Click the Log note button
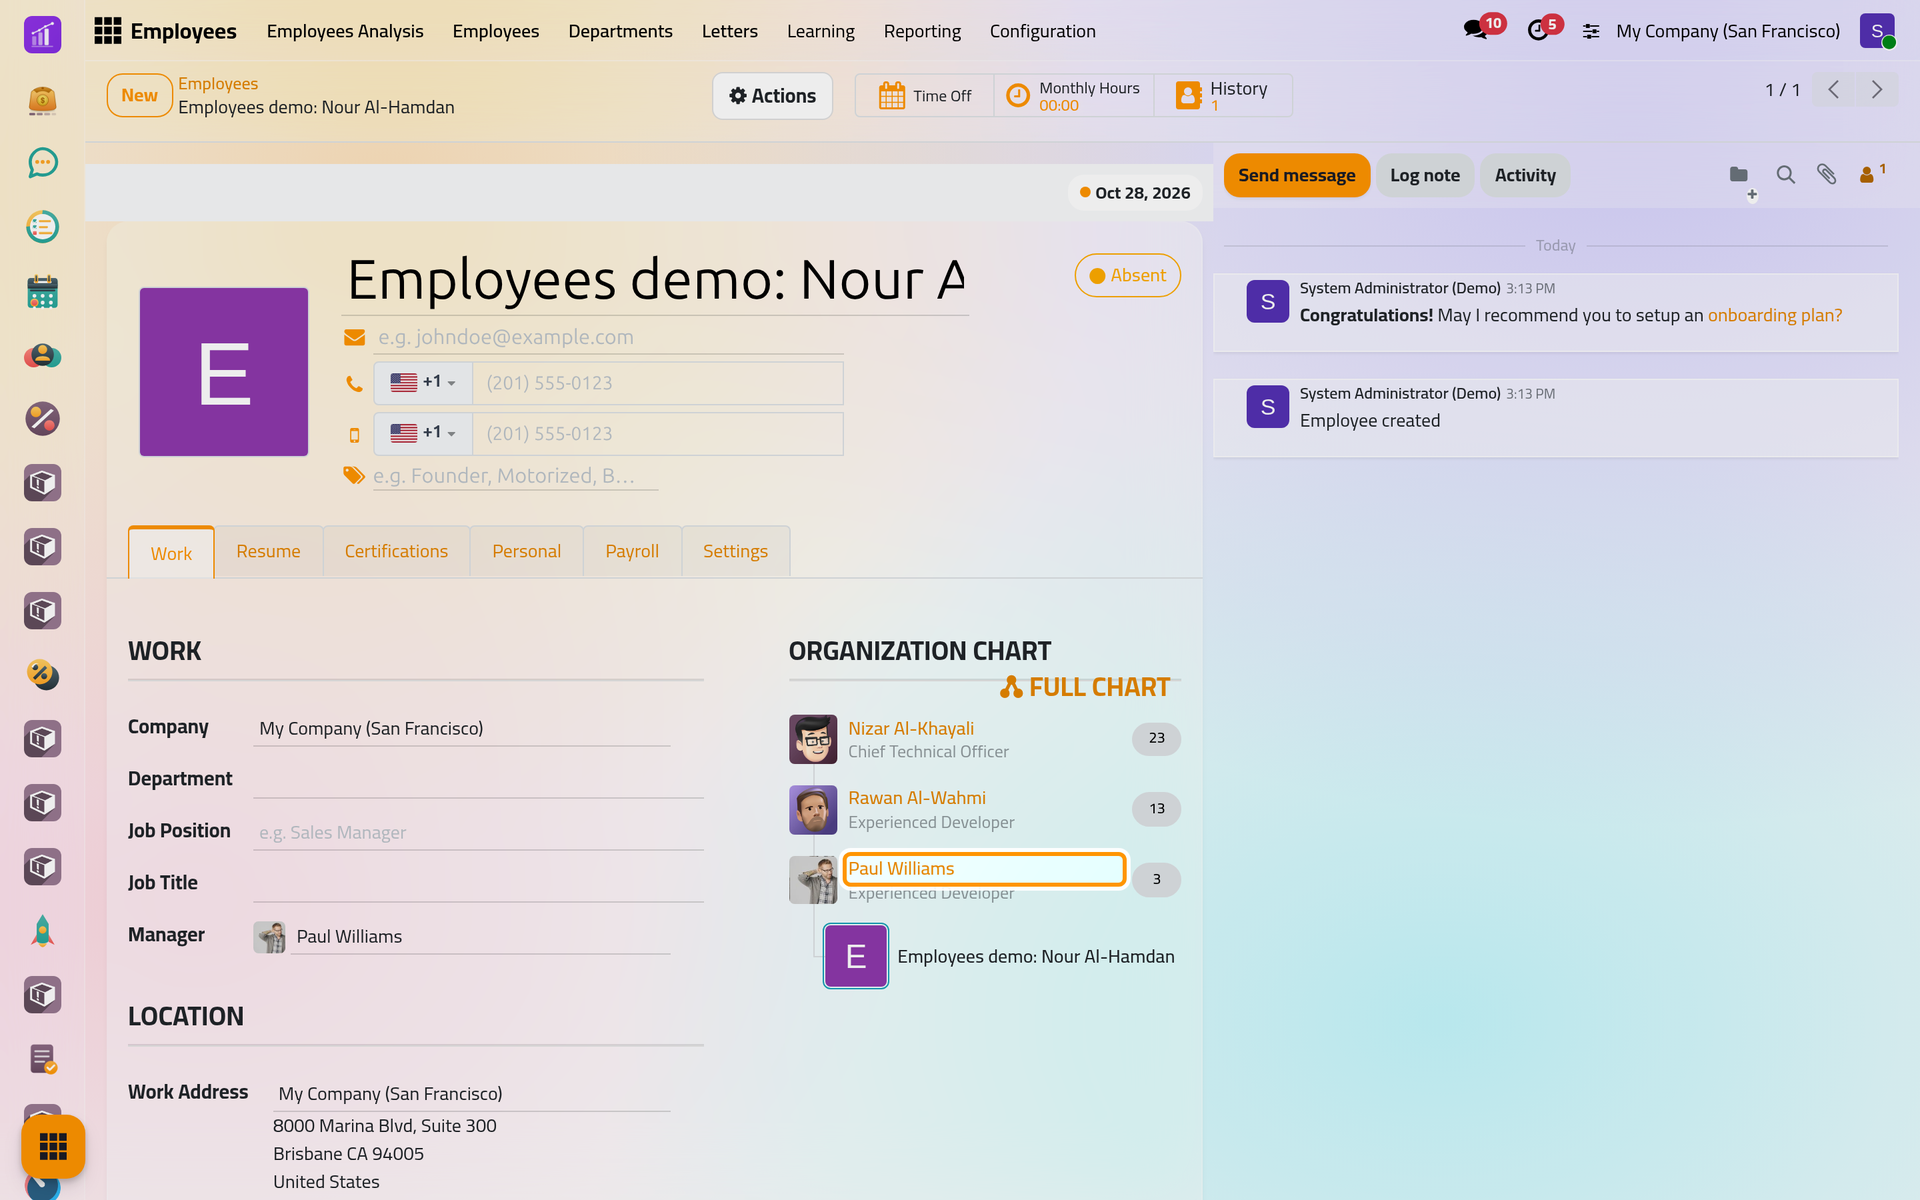 1424,175
